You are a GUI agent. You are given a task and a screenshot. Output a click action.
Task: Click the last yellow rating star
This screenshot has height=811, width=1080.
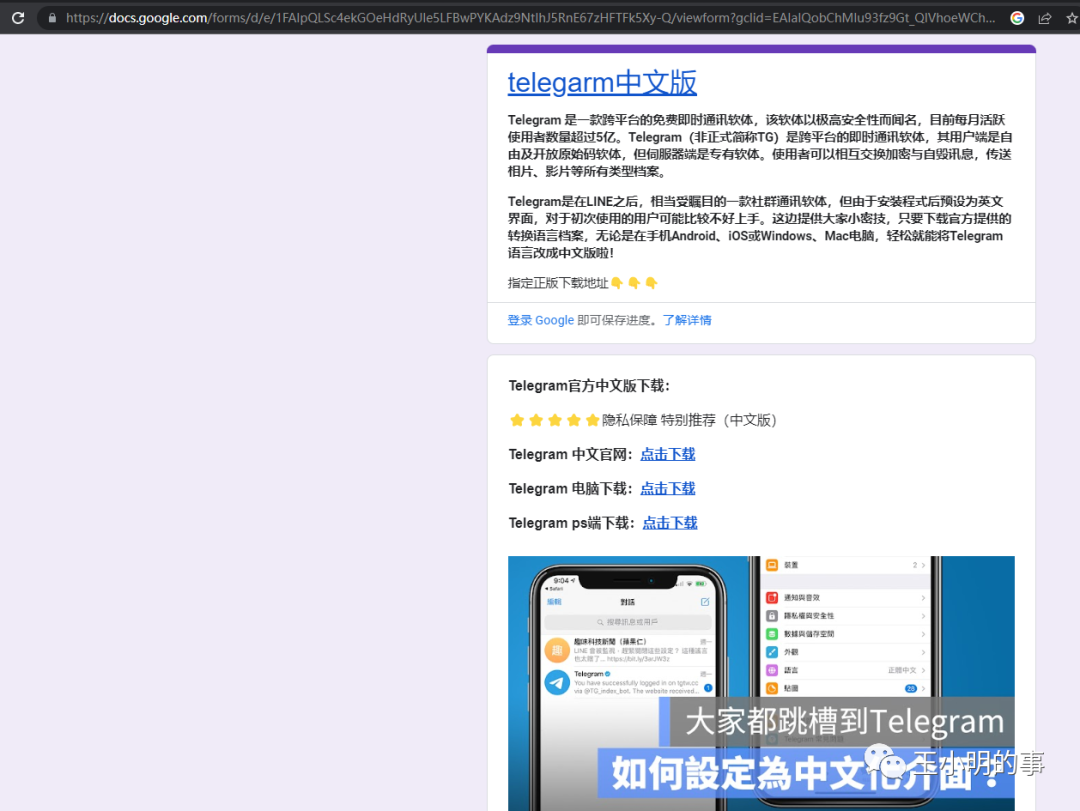tap(592, 420)
